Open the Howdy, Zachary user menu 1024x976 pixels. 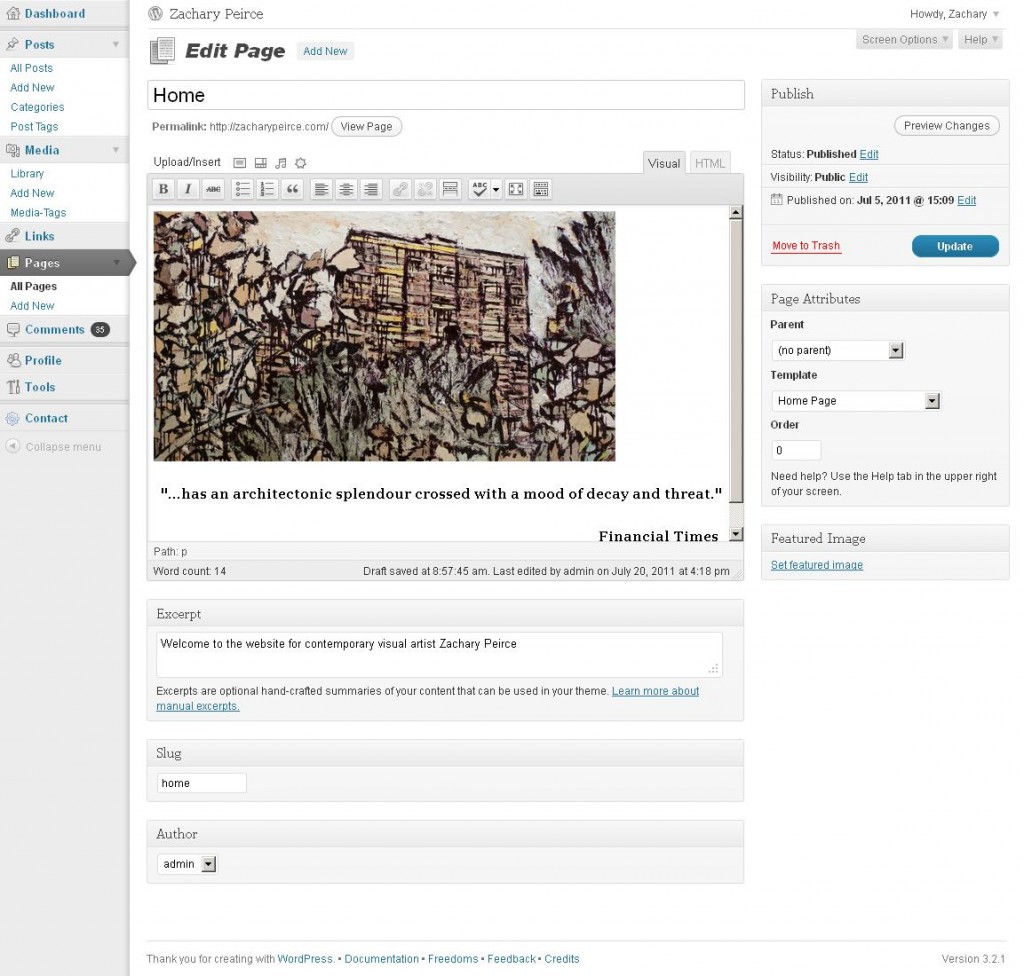[954, 14]
